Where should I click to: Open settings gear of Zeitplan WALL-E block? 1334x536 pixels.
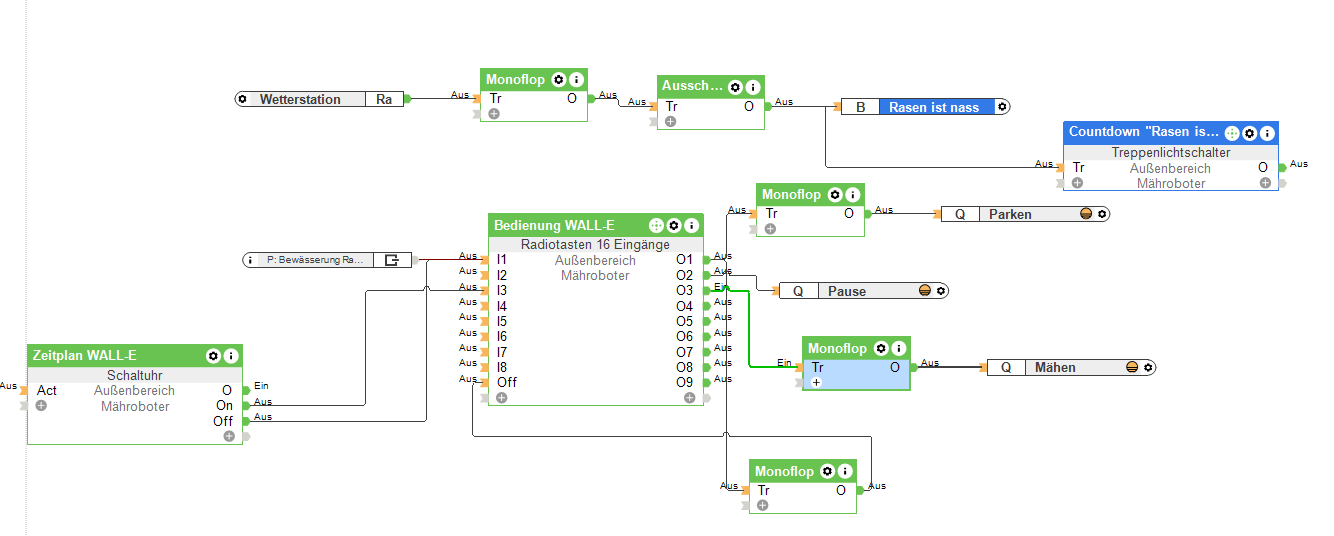(x=213, y=355)
